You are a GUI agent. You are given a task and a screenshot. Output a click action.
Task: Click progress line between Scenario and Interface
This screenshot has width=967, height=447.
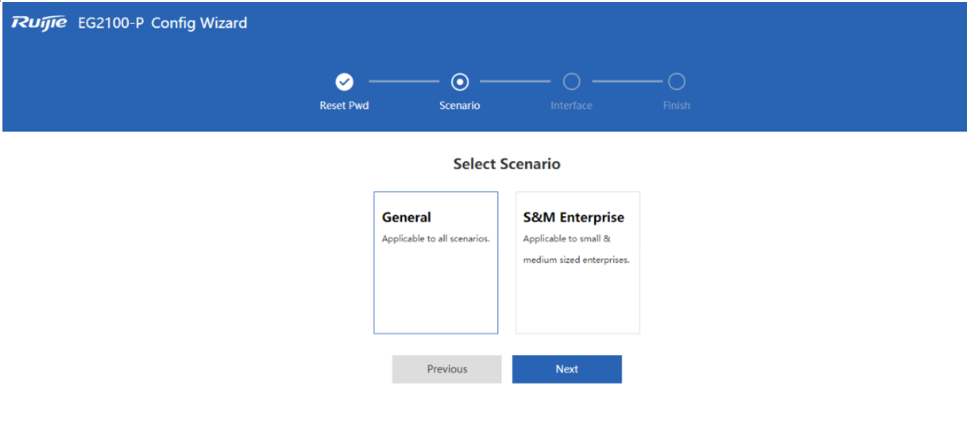[x=515, y=81]
